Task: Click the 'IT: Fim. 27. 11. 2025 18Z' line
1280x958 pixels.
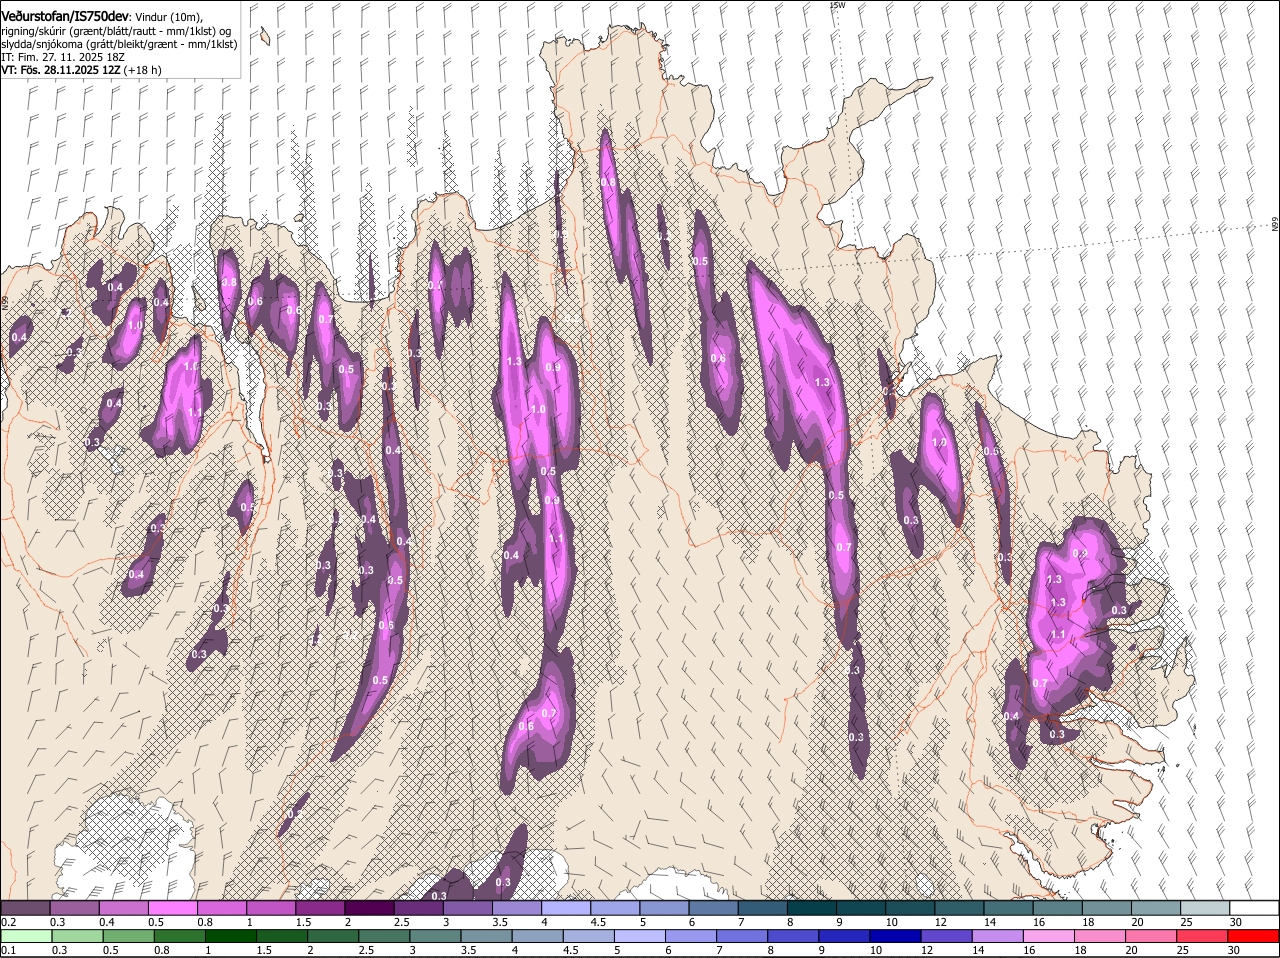Action: tap(63, 57)
